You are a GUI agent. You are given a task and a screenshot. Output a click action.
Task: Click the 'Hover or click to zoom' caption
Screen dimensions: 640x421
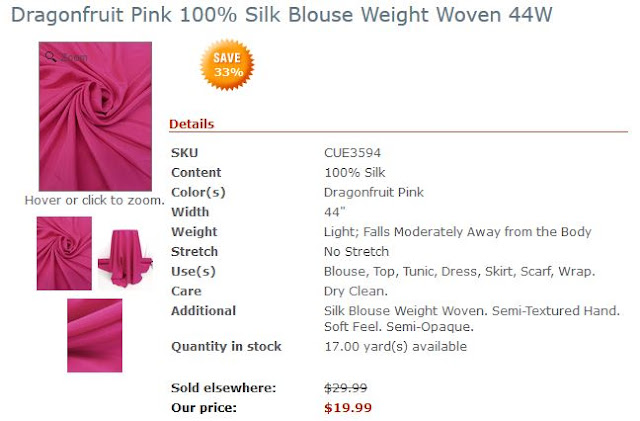[94, 200]
